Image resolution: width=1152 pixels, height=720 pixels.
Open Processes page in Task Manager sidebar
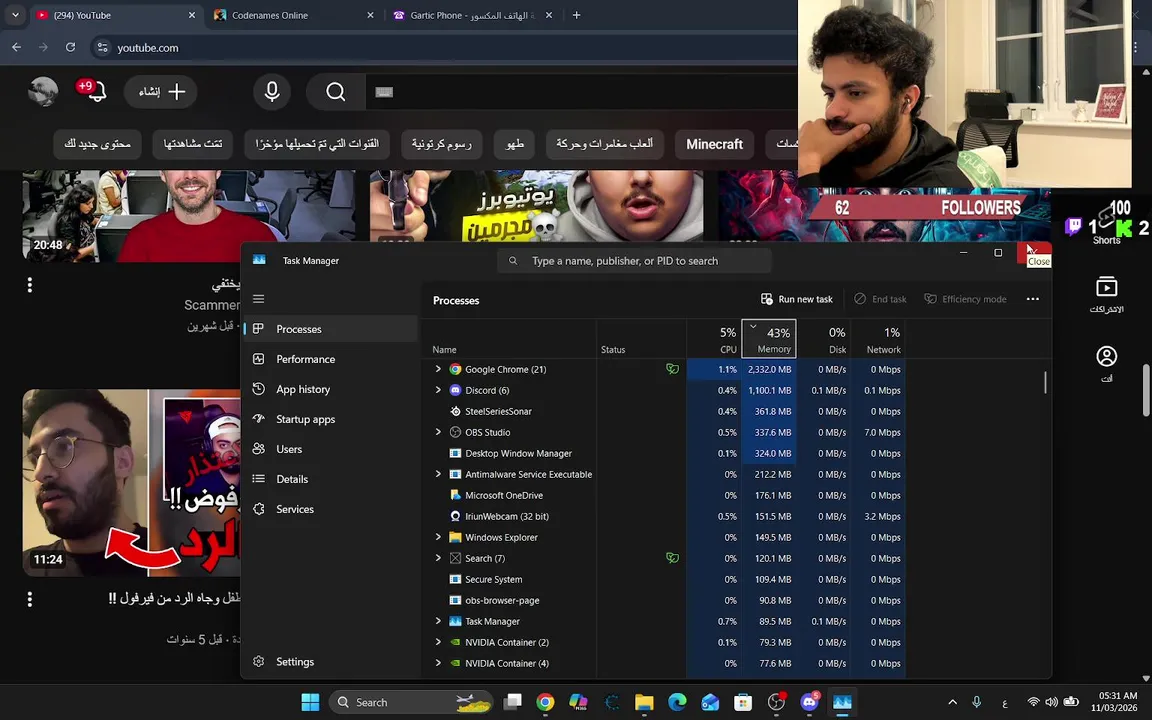[x=331, y=329]
